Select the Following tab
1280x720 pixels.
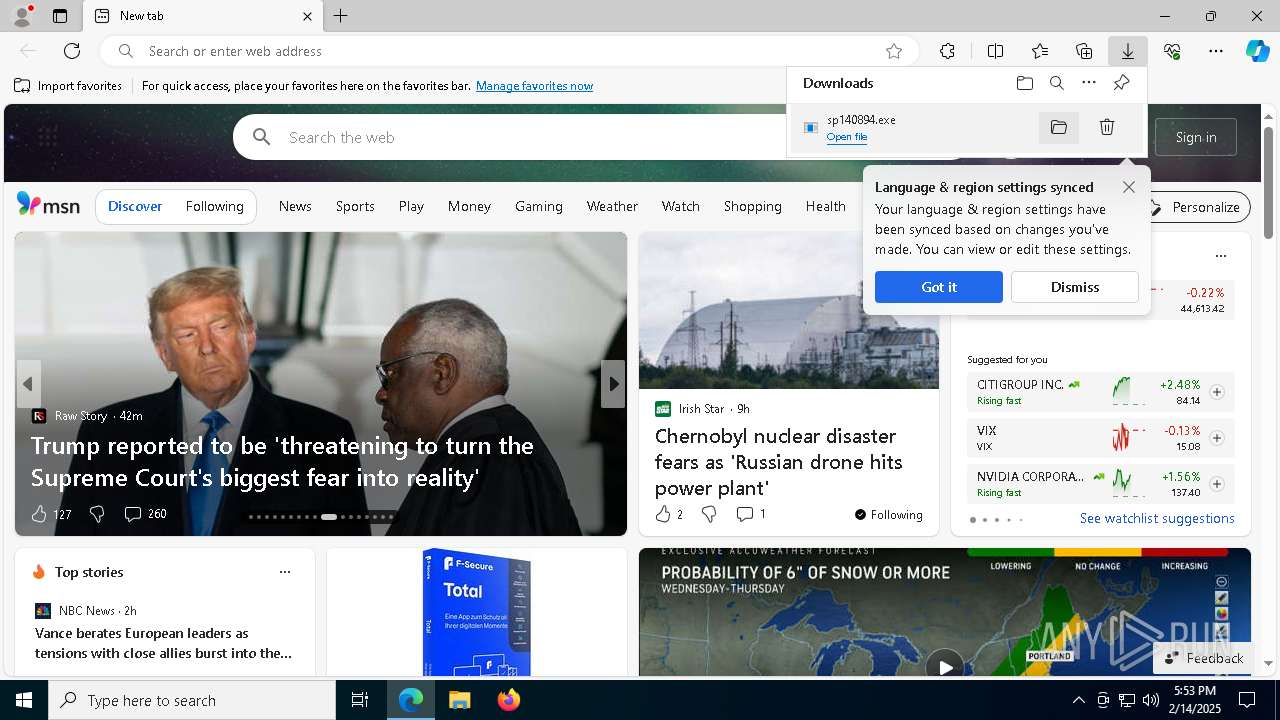coord(214,206)
